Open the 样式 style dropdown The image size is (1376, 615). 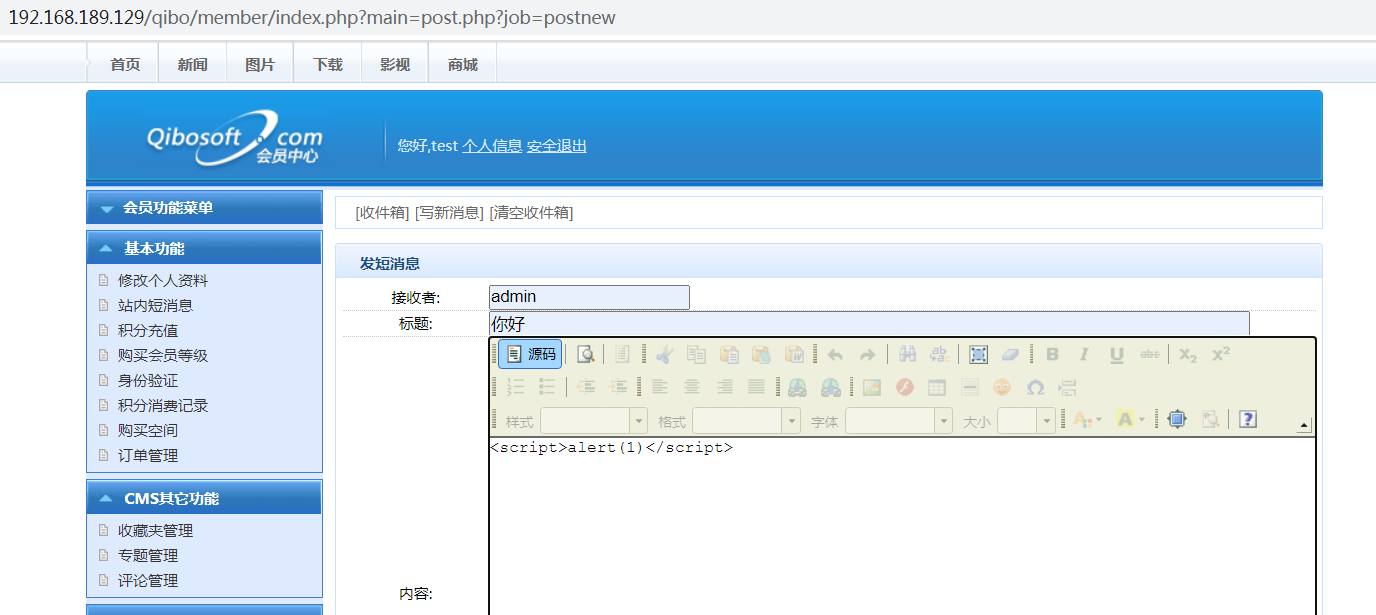click(x=594, y=421)
